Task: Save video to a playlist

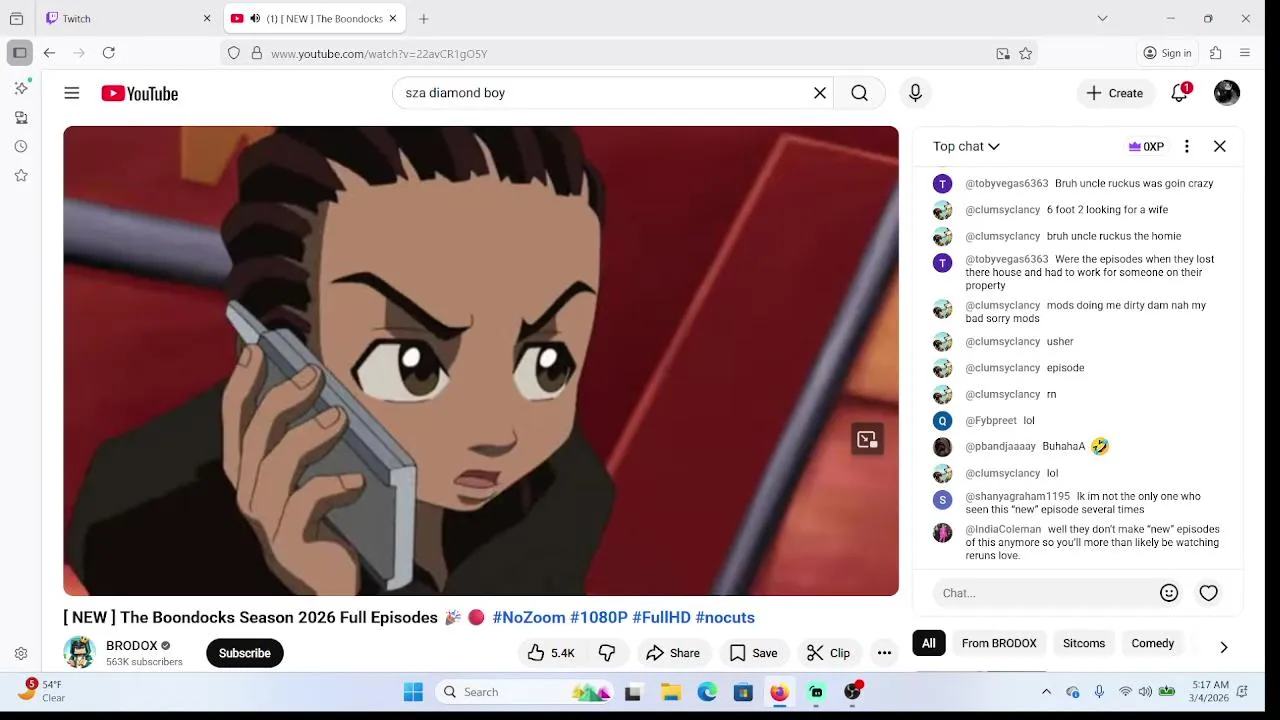Action: coord(754,653)
